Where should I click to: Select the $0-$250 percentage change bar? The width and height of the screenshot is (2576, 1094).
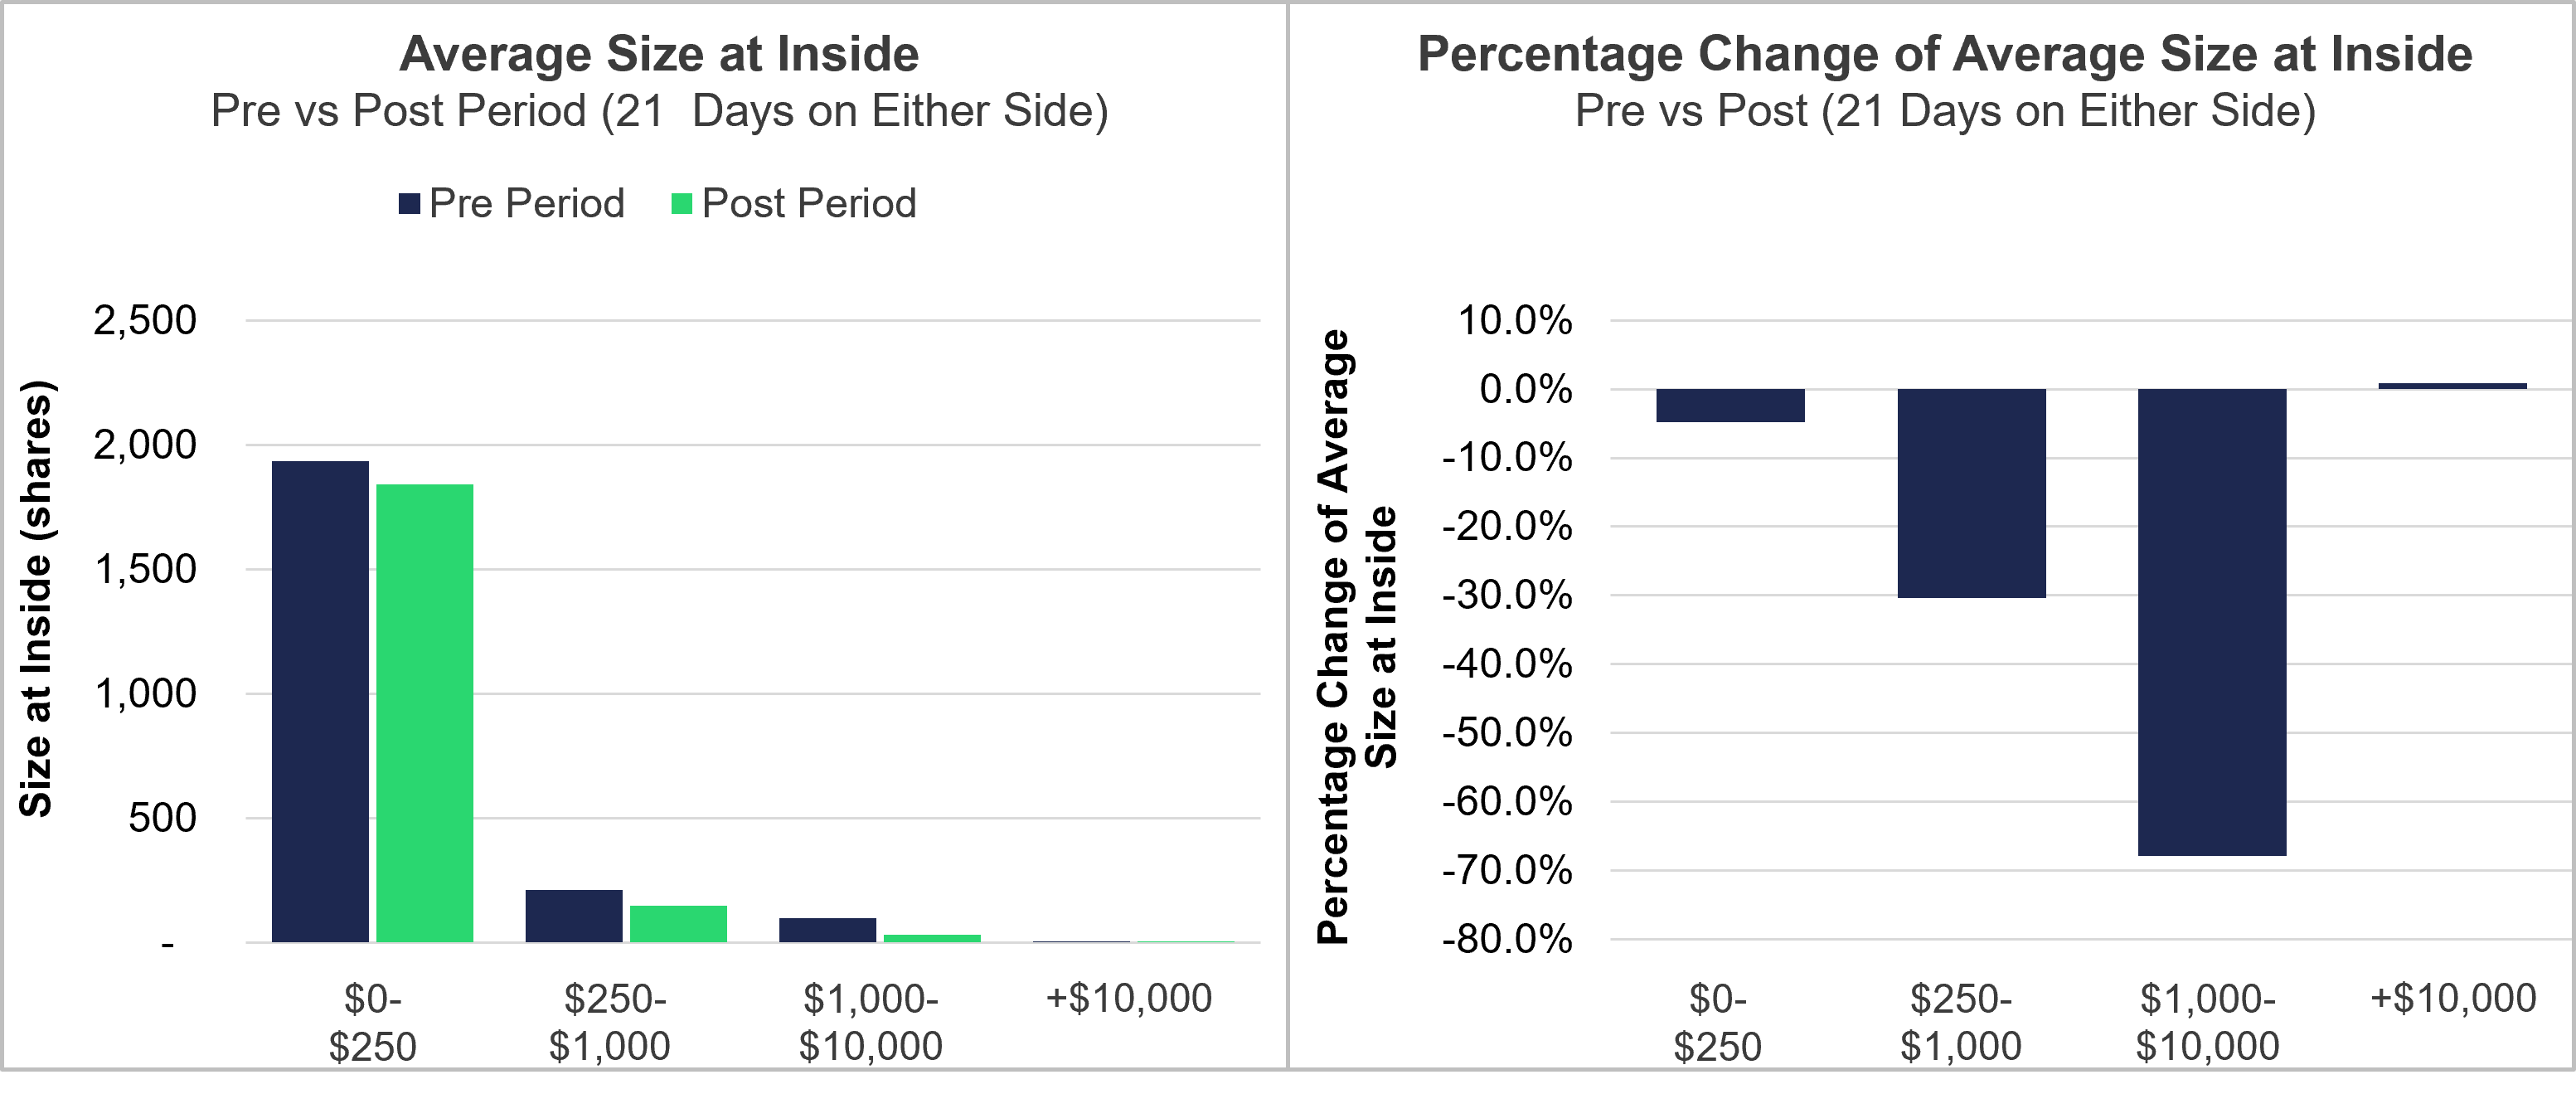pyautogui.click(x=1730, y=405)
